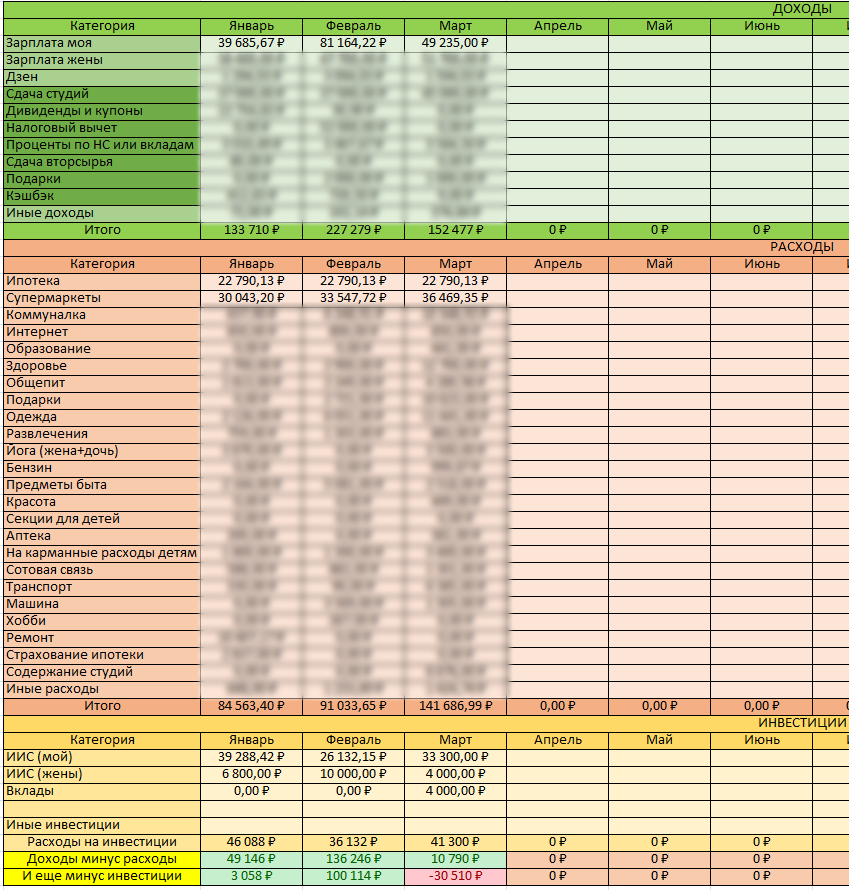849x890 pixels.
Task: Select income total 133 710 ₽
Action: 251,230
